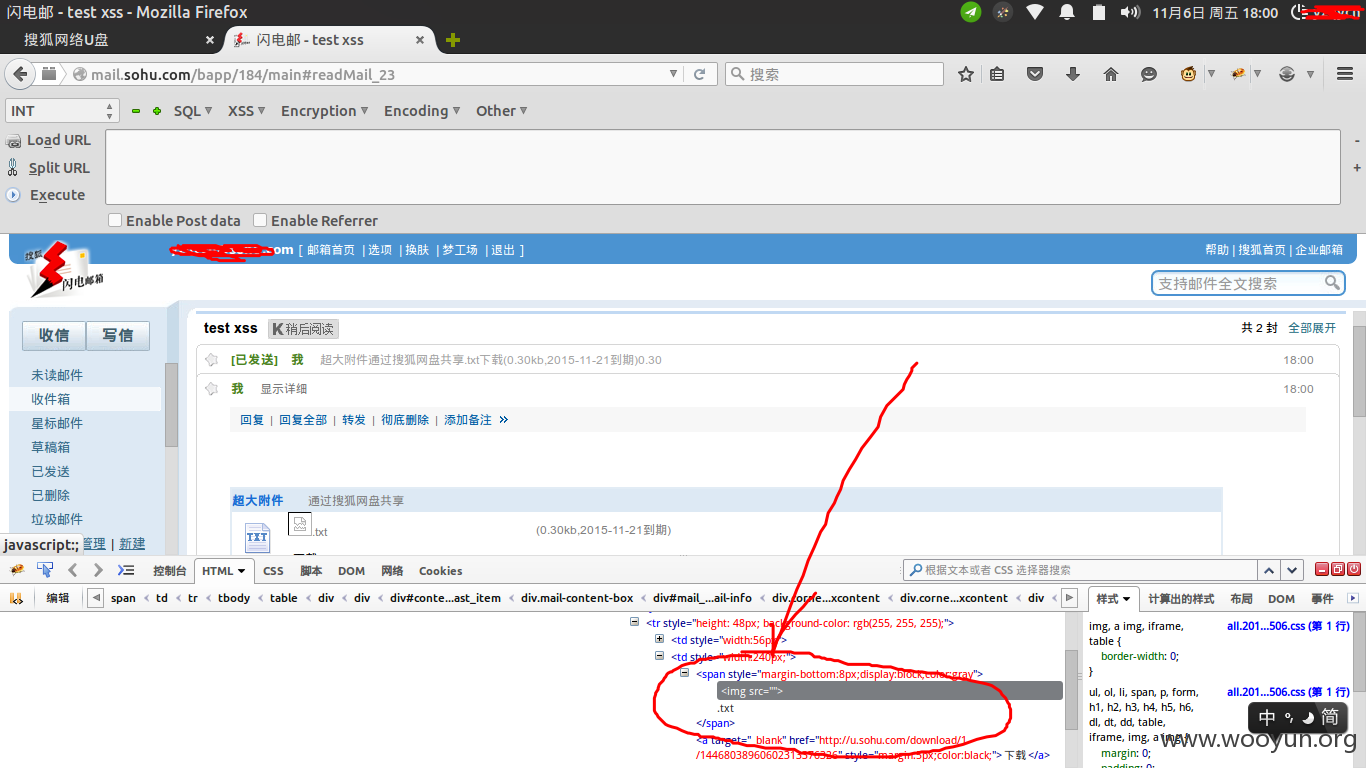Open the volume indicator in top bar

[1130, 12]
